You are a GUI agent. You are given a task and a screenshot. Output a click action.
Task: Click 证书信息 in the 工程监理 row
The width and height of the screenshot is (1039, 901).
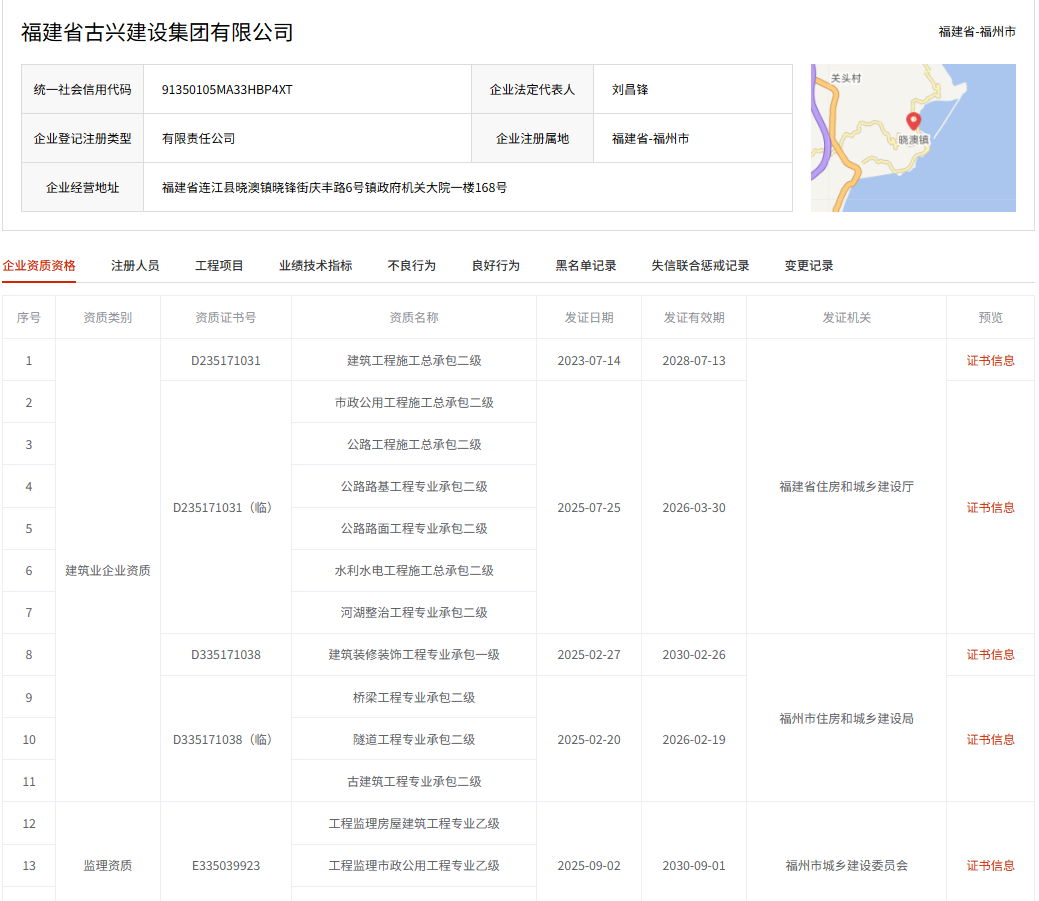(989, 866)
